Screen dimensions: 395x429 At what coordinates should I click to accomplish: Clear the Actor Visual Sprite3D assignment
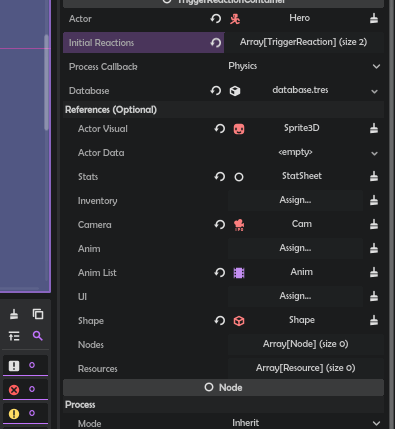click(x=374, y=129)
